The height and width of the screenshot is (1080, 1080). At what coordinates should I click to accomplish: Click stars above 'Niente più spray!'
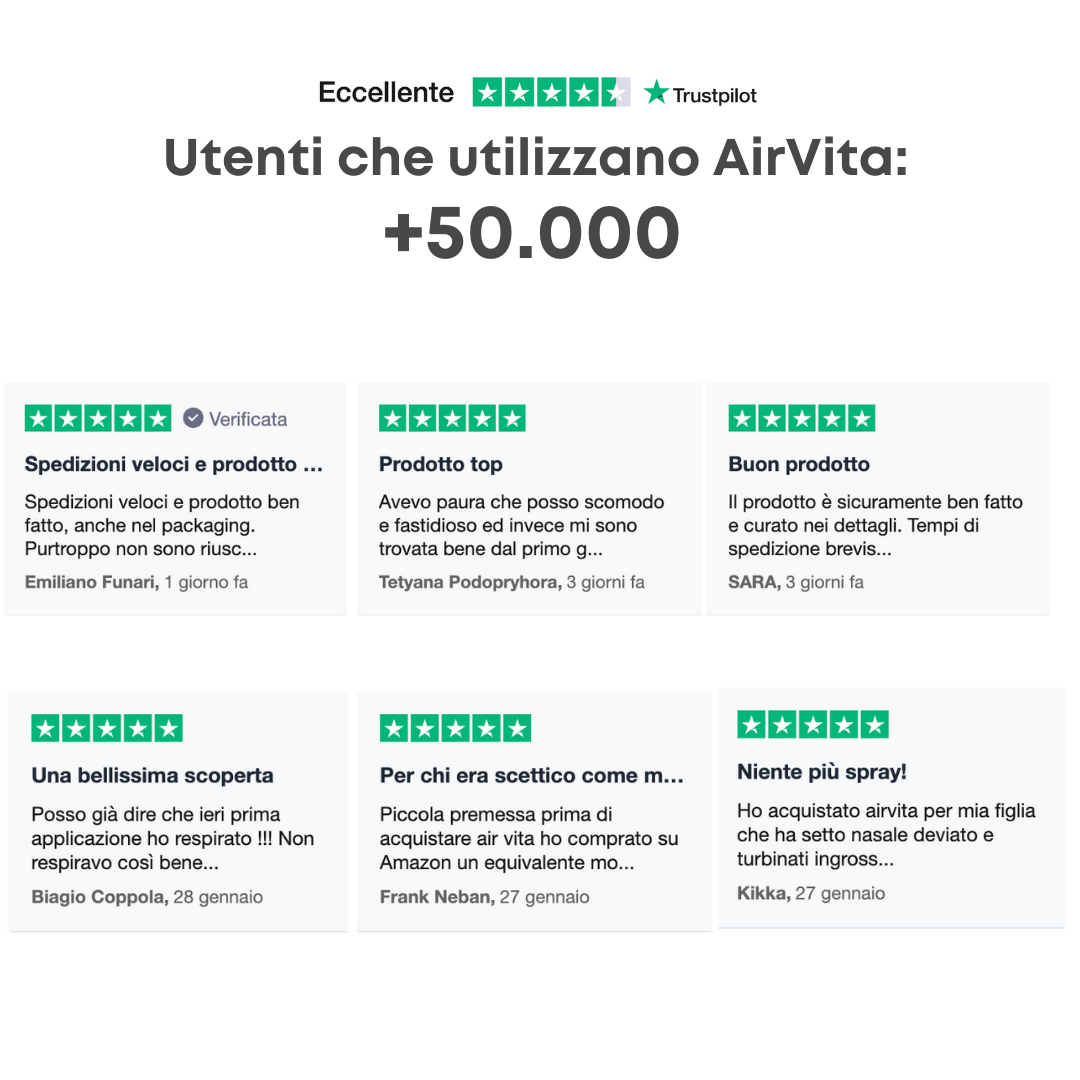point(813,725)
